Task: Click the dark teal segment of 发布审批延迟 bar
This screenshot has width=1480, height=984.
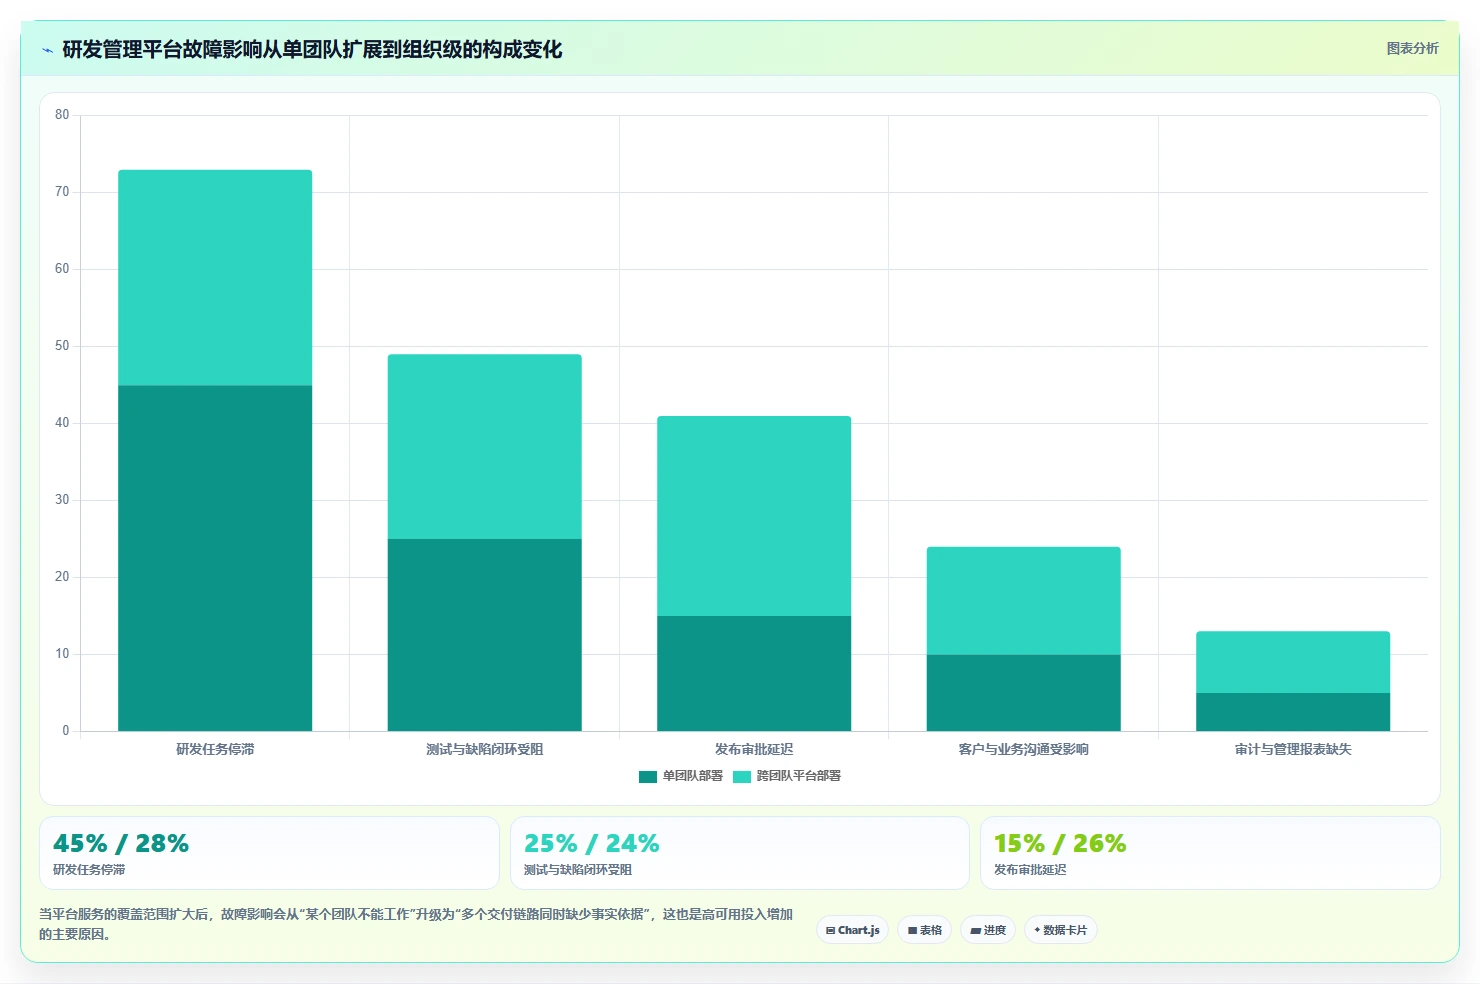Action: click(x=754, y=673)
